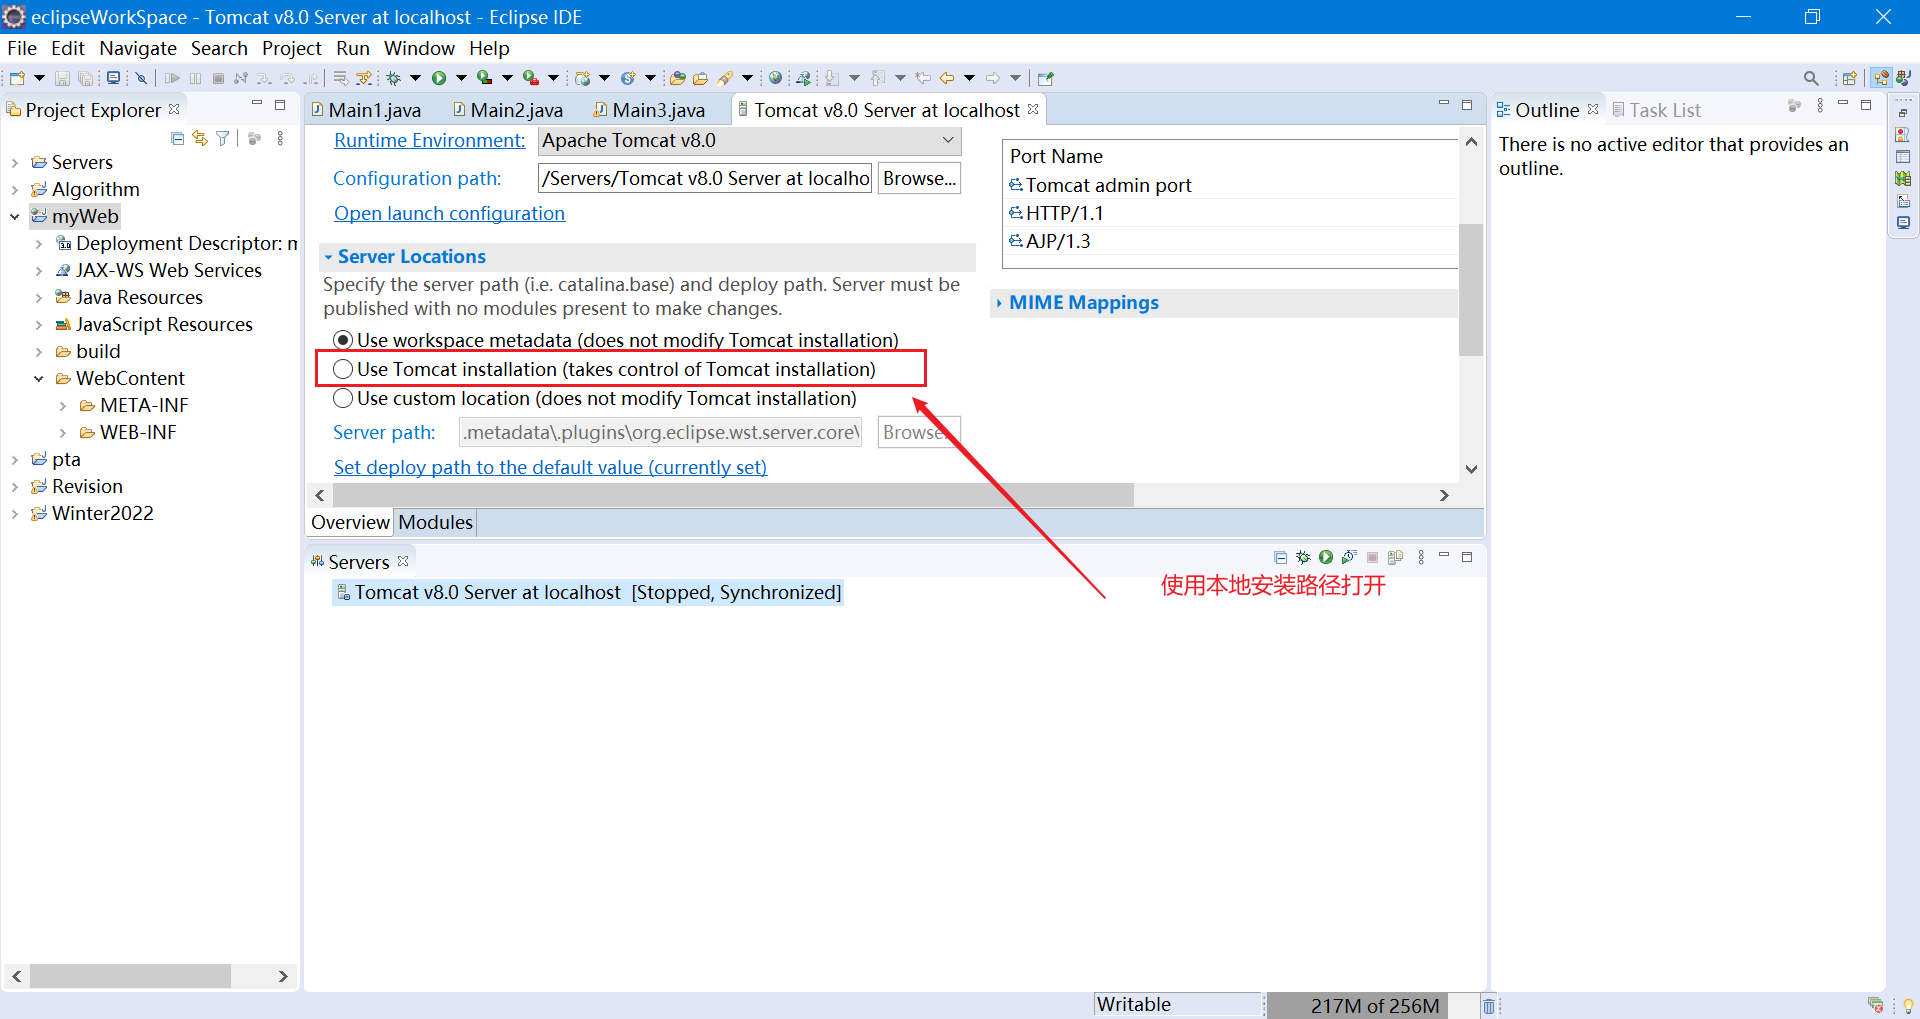Click the server editor horizontal scrollbar thumb

[x=733, y=495]
